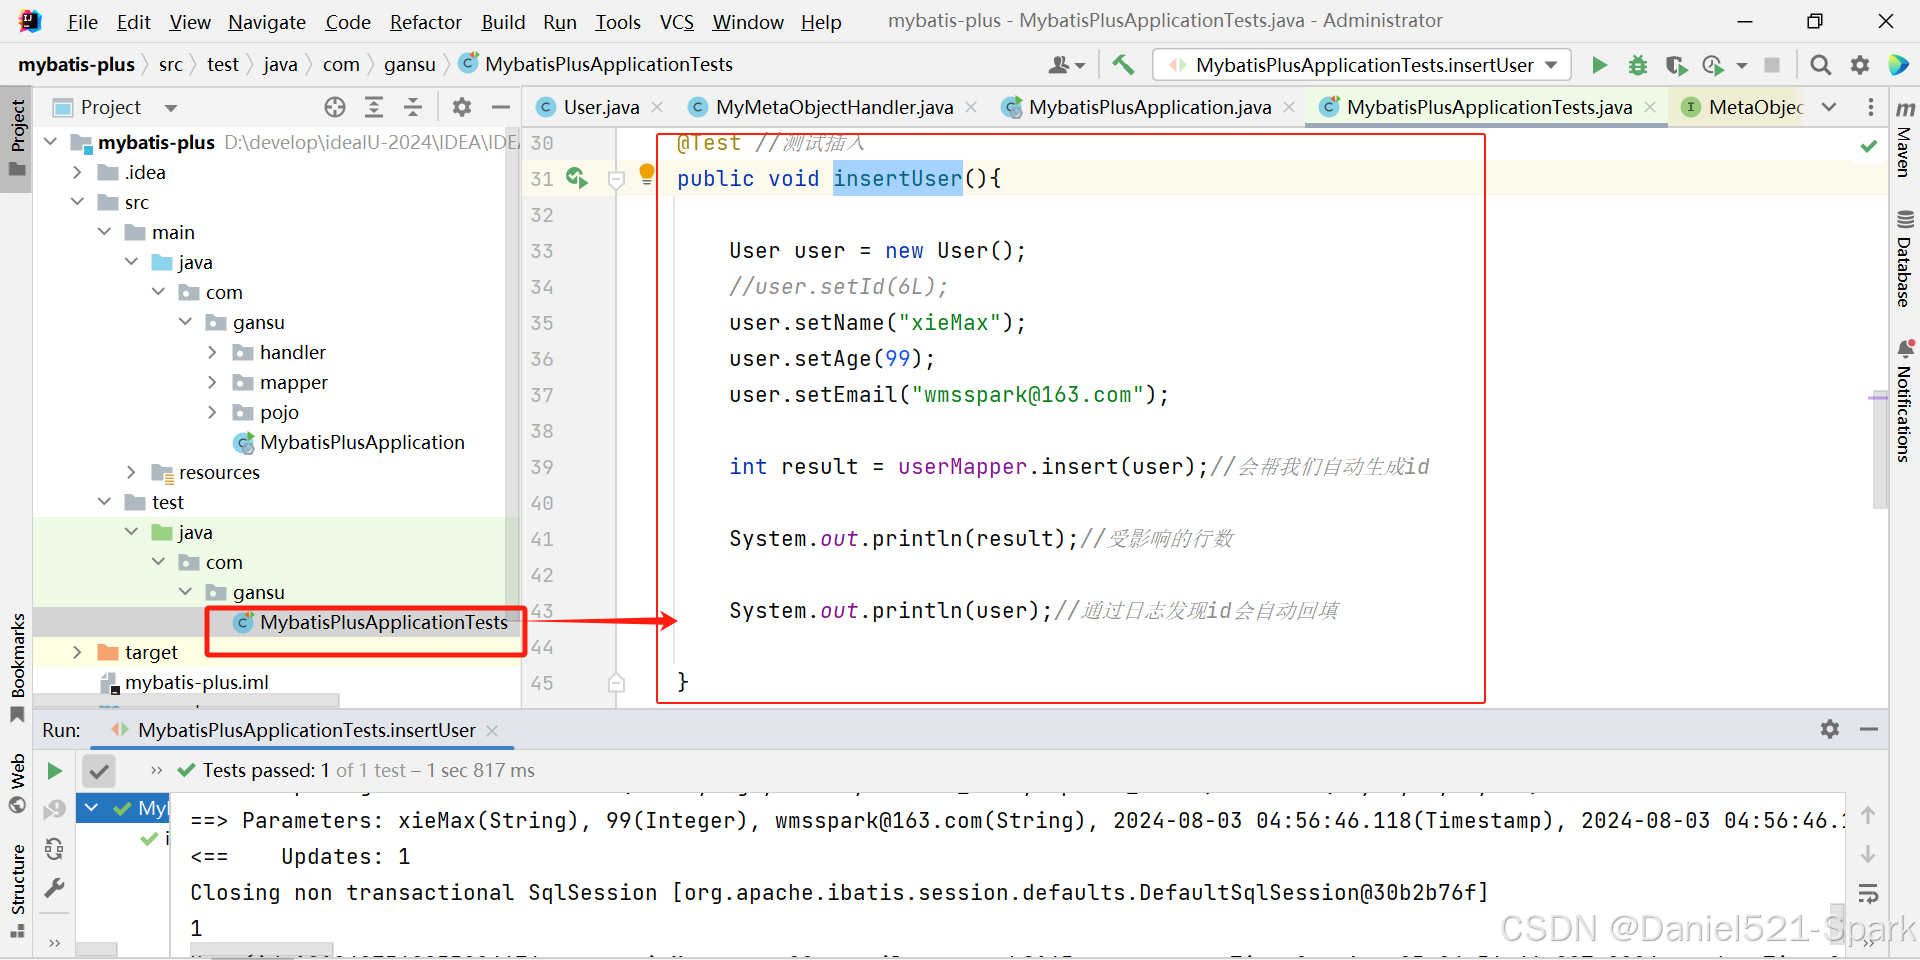Open Project panel options gear
The height and width of the screenshot is (960, 1920).
coord(461,107)
